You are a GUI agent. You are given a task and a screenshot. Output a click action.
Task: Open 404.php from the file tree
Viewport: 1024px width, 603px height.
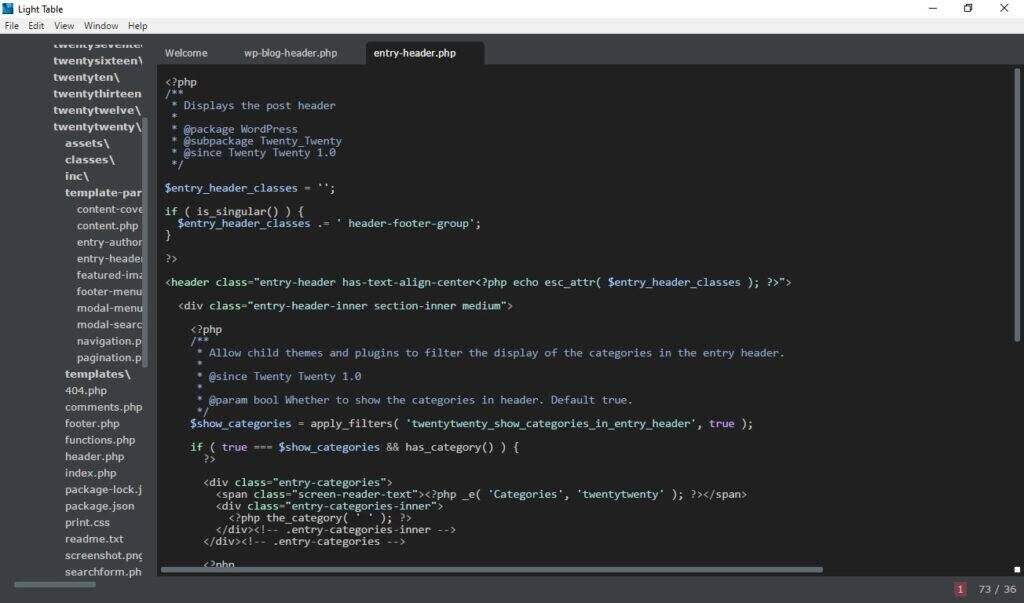click(x=86, y=391)
